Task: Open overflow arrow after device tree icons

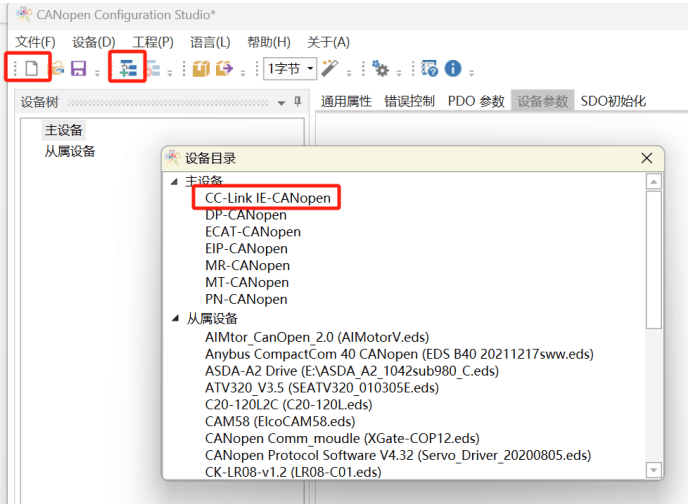Action: point(169,73)
